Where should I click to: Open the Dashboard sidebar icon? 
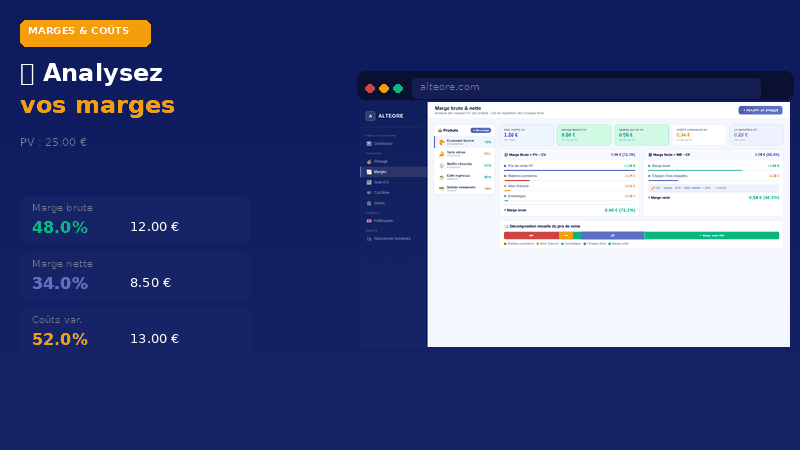click(x=369, y=144)
